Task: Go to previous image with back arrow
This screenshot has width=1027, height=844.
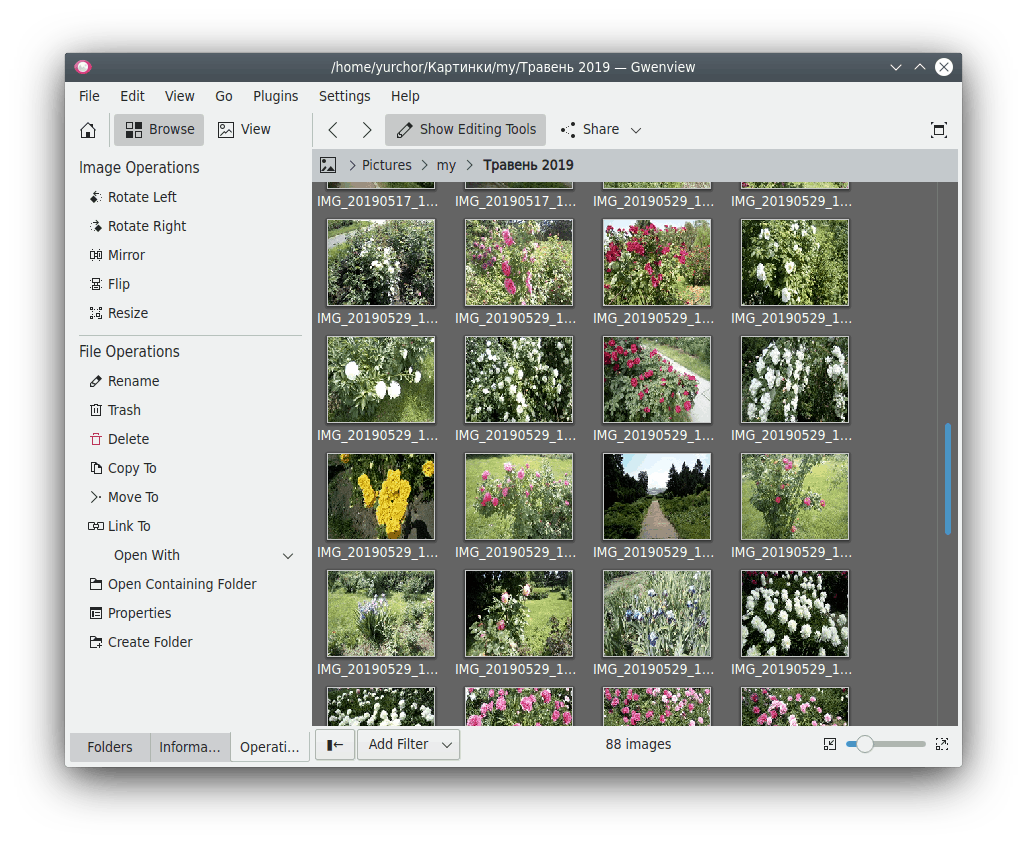Action: coord(333,130)
